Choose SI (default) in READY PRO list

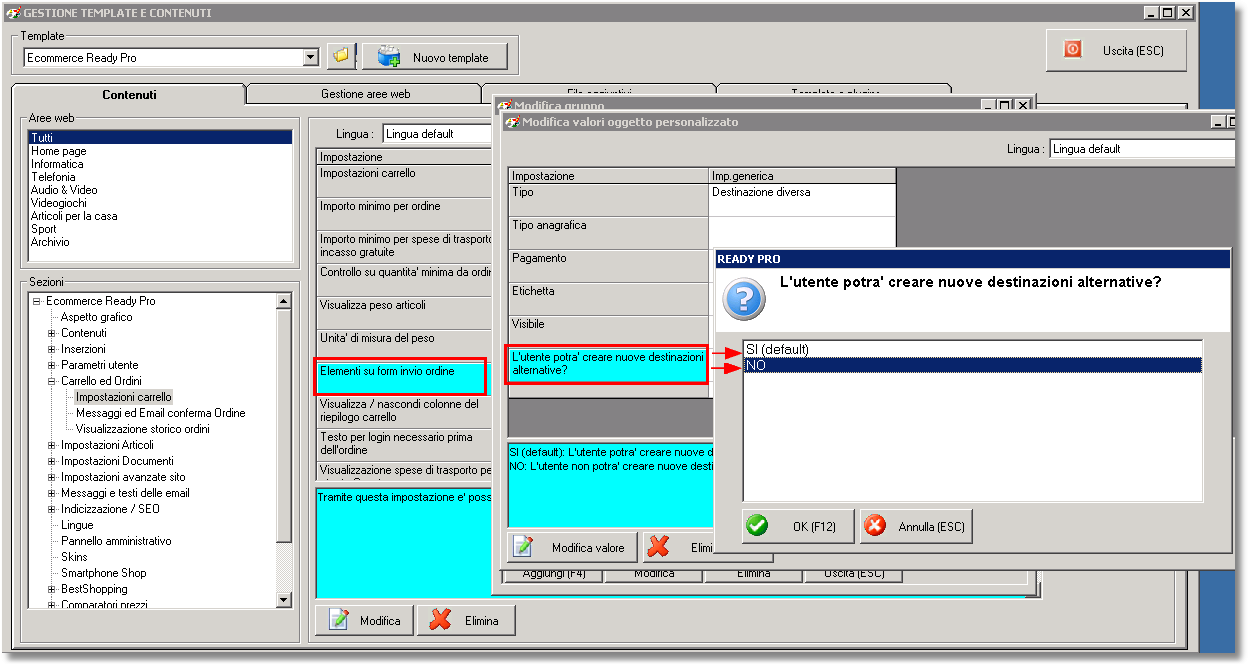tap(972, 349)
